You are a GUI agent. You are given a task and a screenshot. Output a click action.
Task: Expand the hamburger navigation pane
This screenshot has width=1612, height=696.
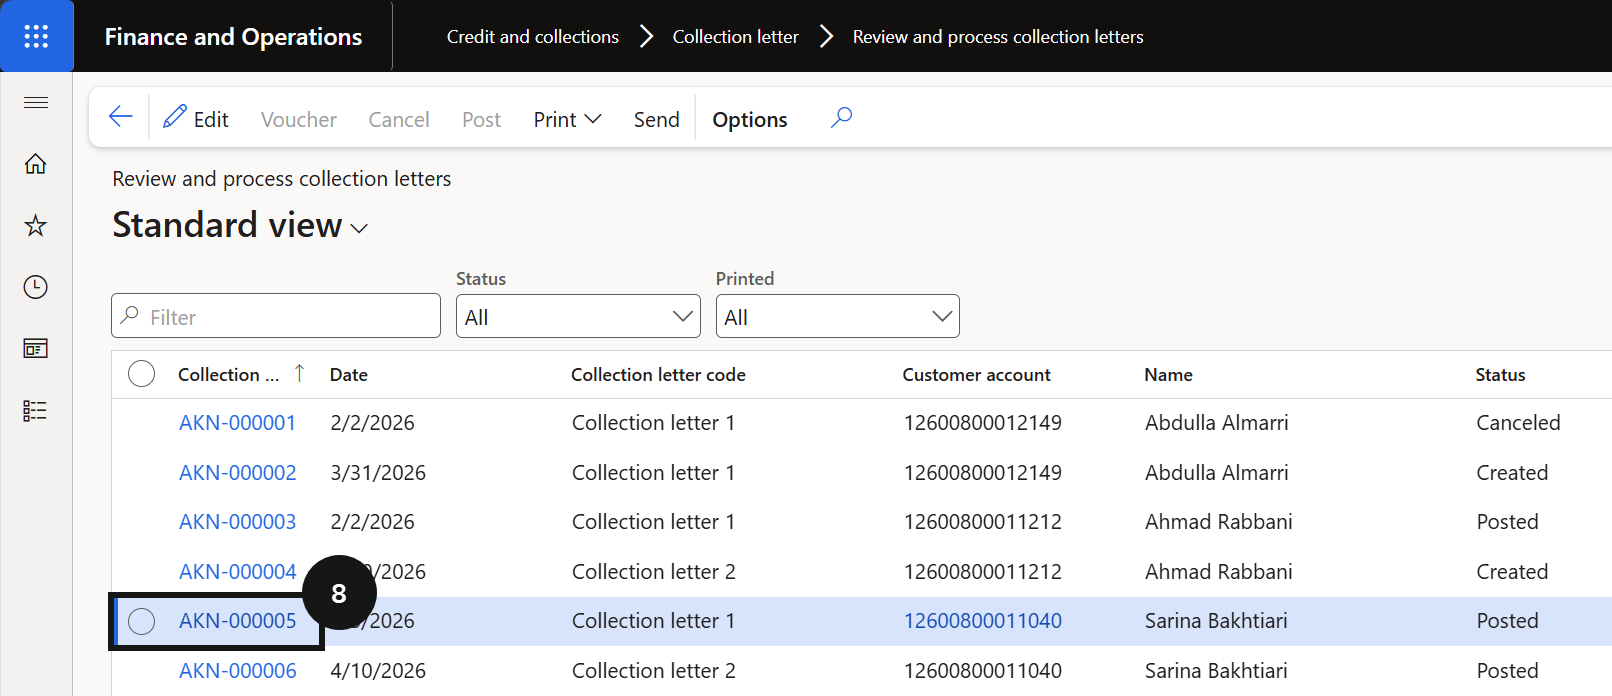[36, 102]
